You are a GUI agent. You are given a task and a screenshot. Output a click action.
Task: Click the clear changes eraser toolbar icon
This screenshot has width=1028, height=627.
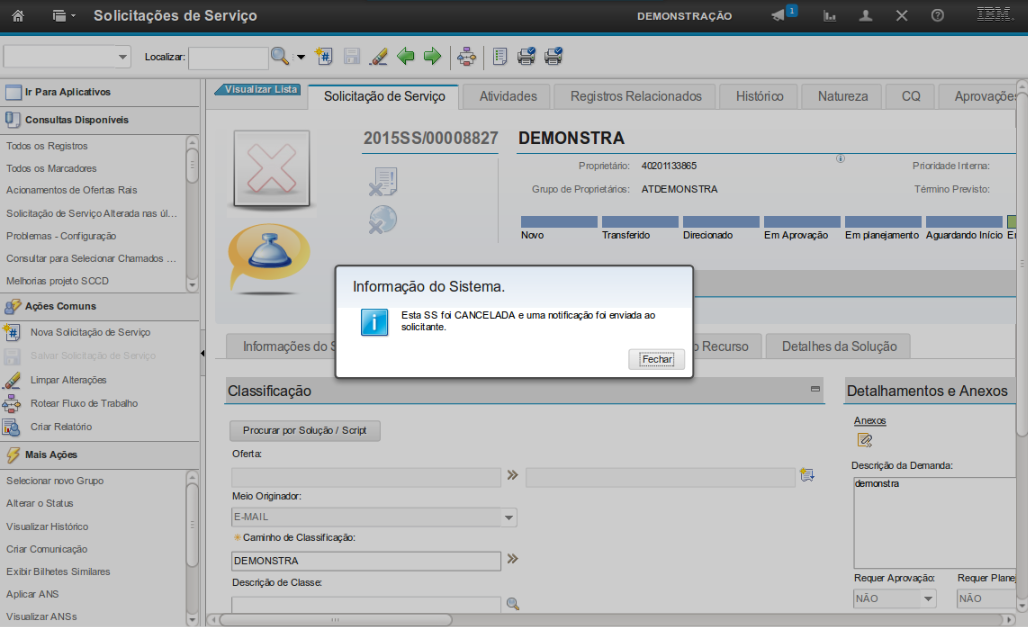378,57
